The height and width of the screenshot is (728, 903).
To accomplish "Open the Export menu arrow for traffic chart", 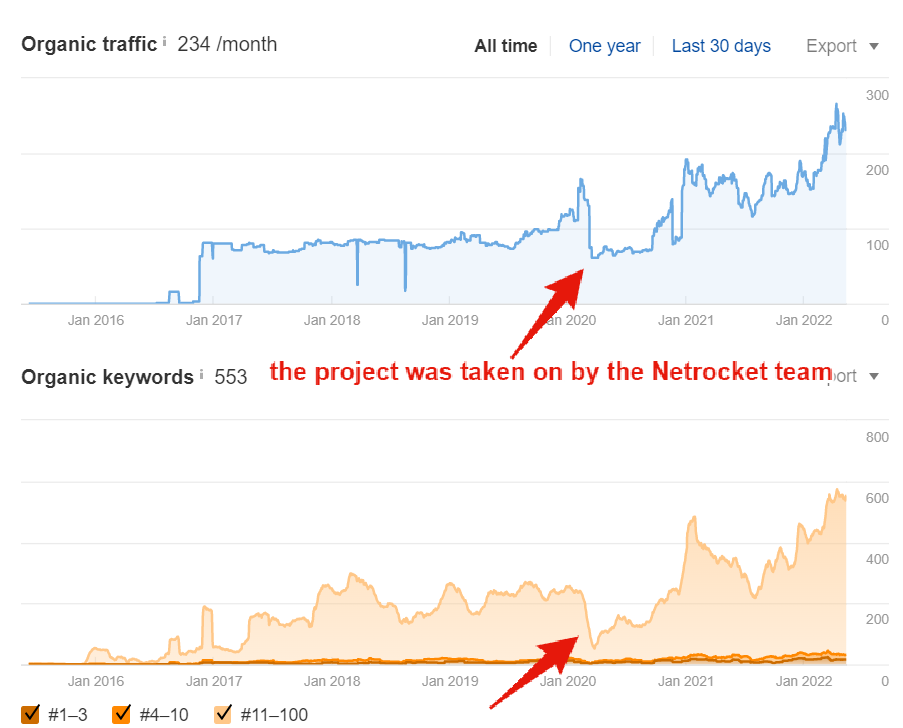I will [874, 46].
